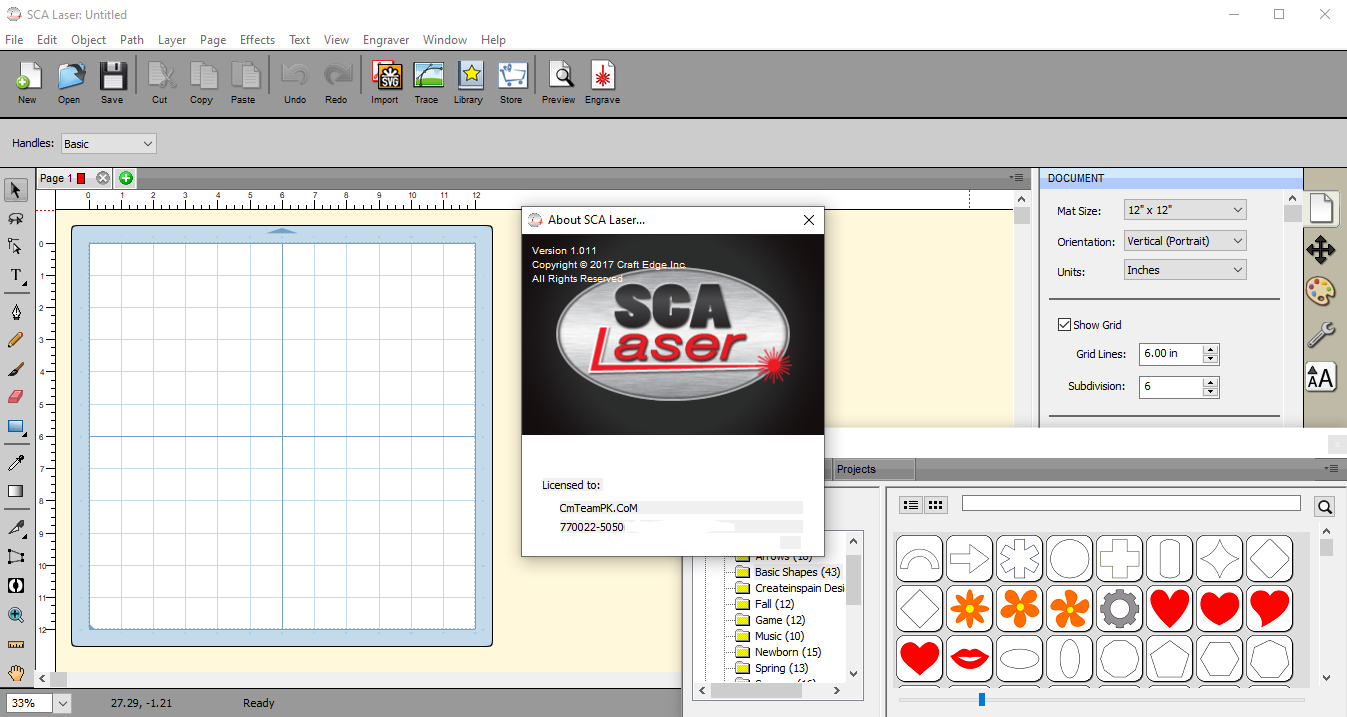Open the Trace tool
The height and width of the screenshot is (717, 1347).
427,84
